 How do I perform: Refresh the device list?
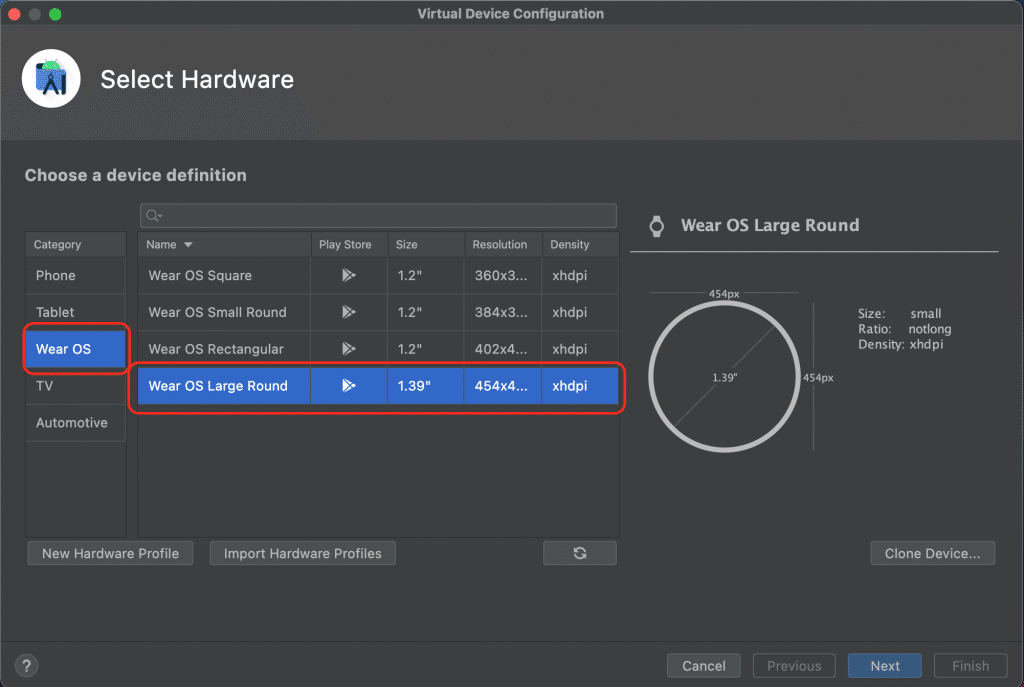[580, 553]
